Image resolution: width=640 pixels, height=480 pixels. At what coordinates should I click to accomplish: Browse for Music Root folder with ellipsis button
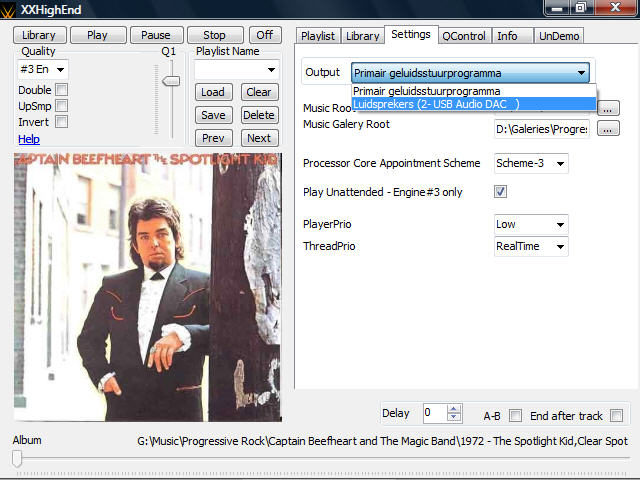(608, 109)
